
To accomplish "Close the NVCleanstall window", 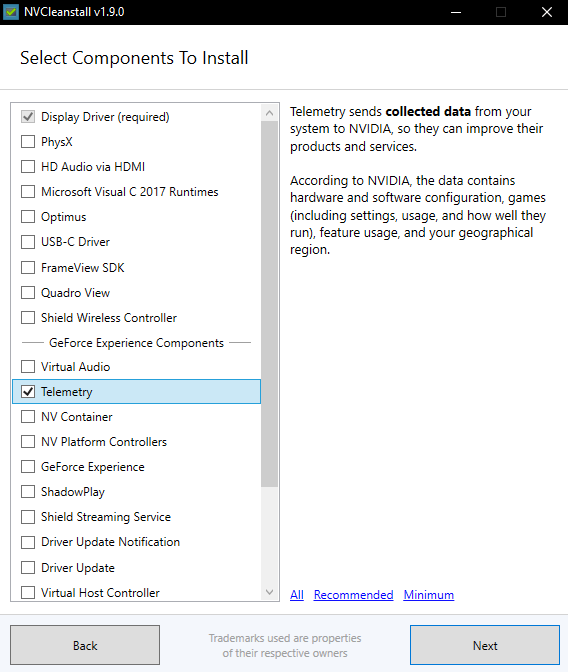I will [x=547, y=12].
